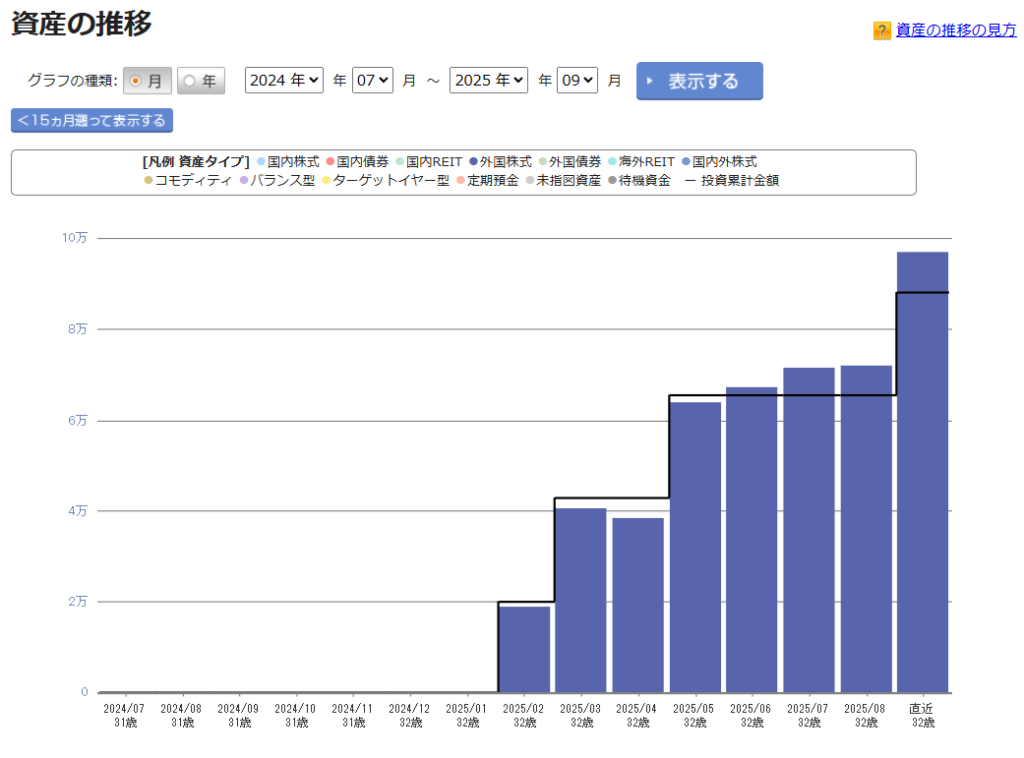Click the yellow question mark help icon
Image resolution: width=1024 pixels, height=758 pixels.
click(x=882, y=31)
